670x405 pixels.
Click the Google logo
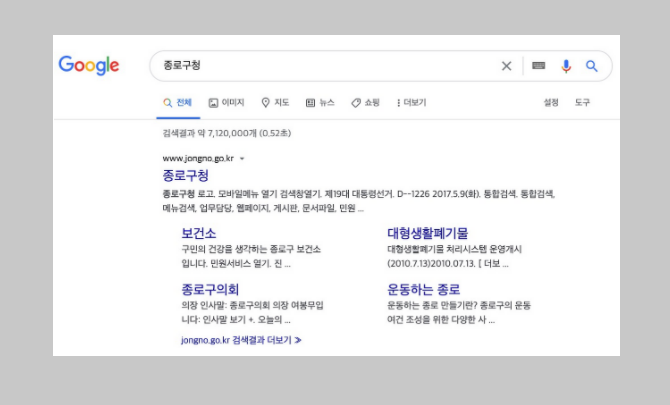89,65
